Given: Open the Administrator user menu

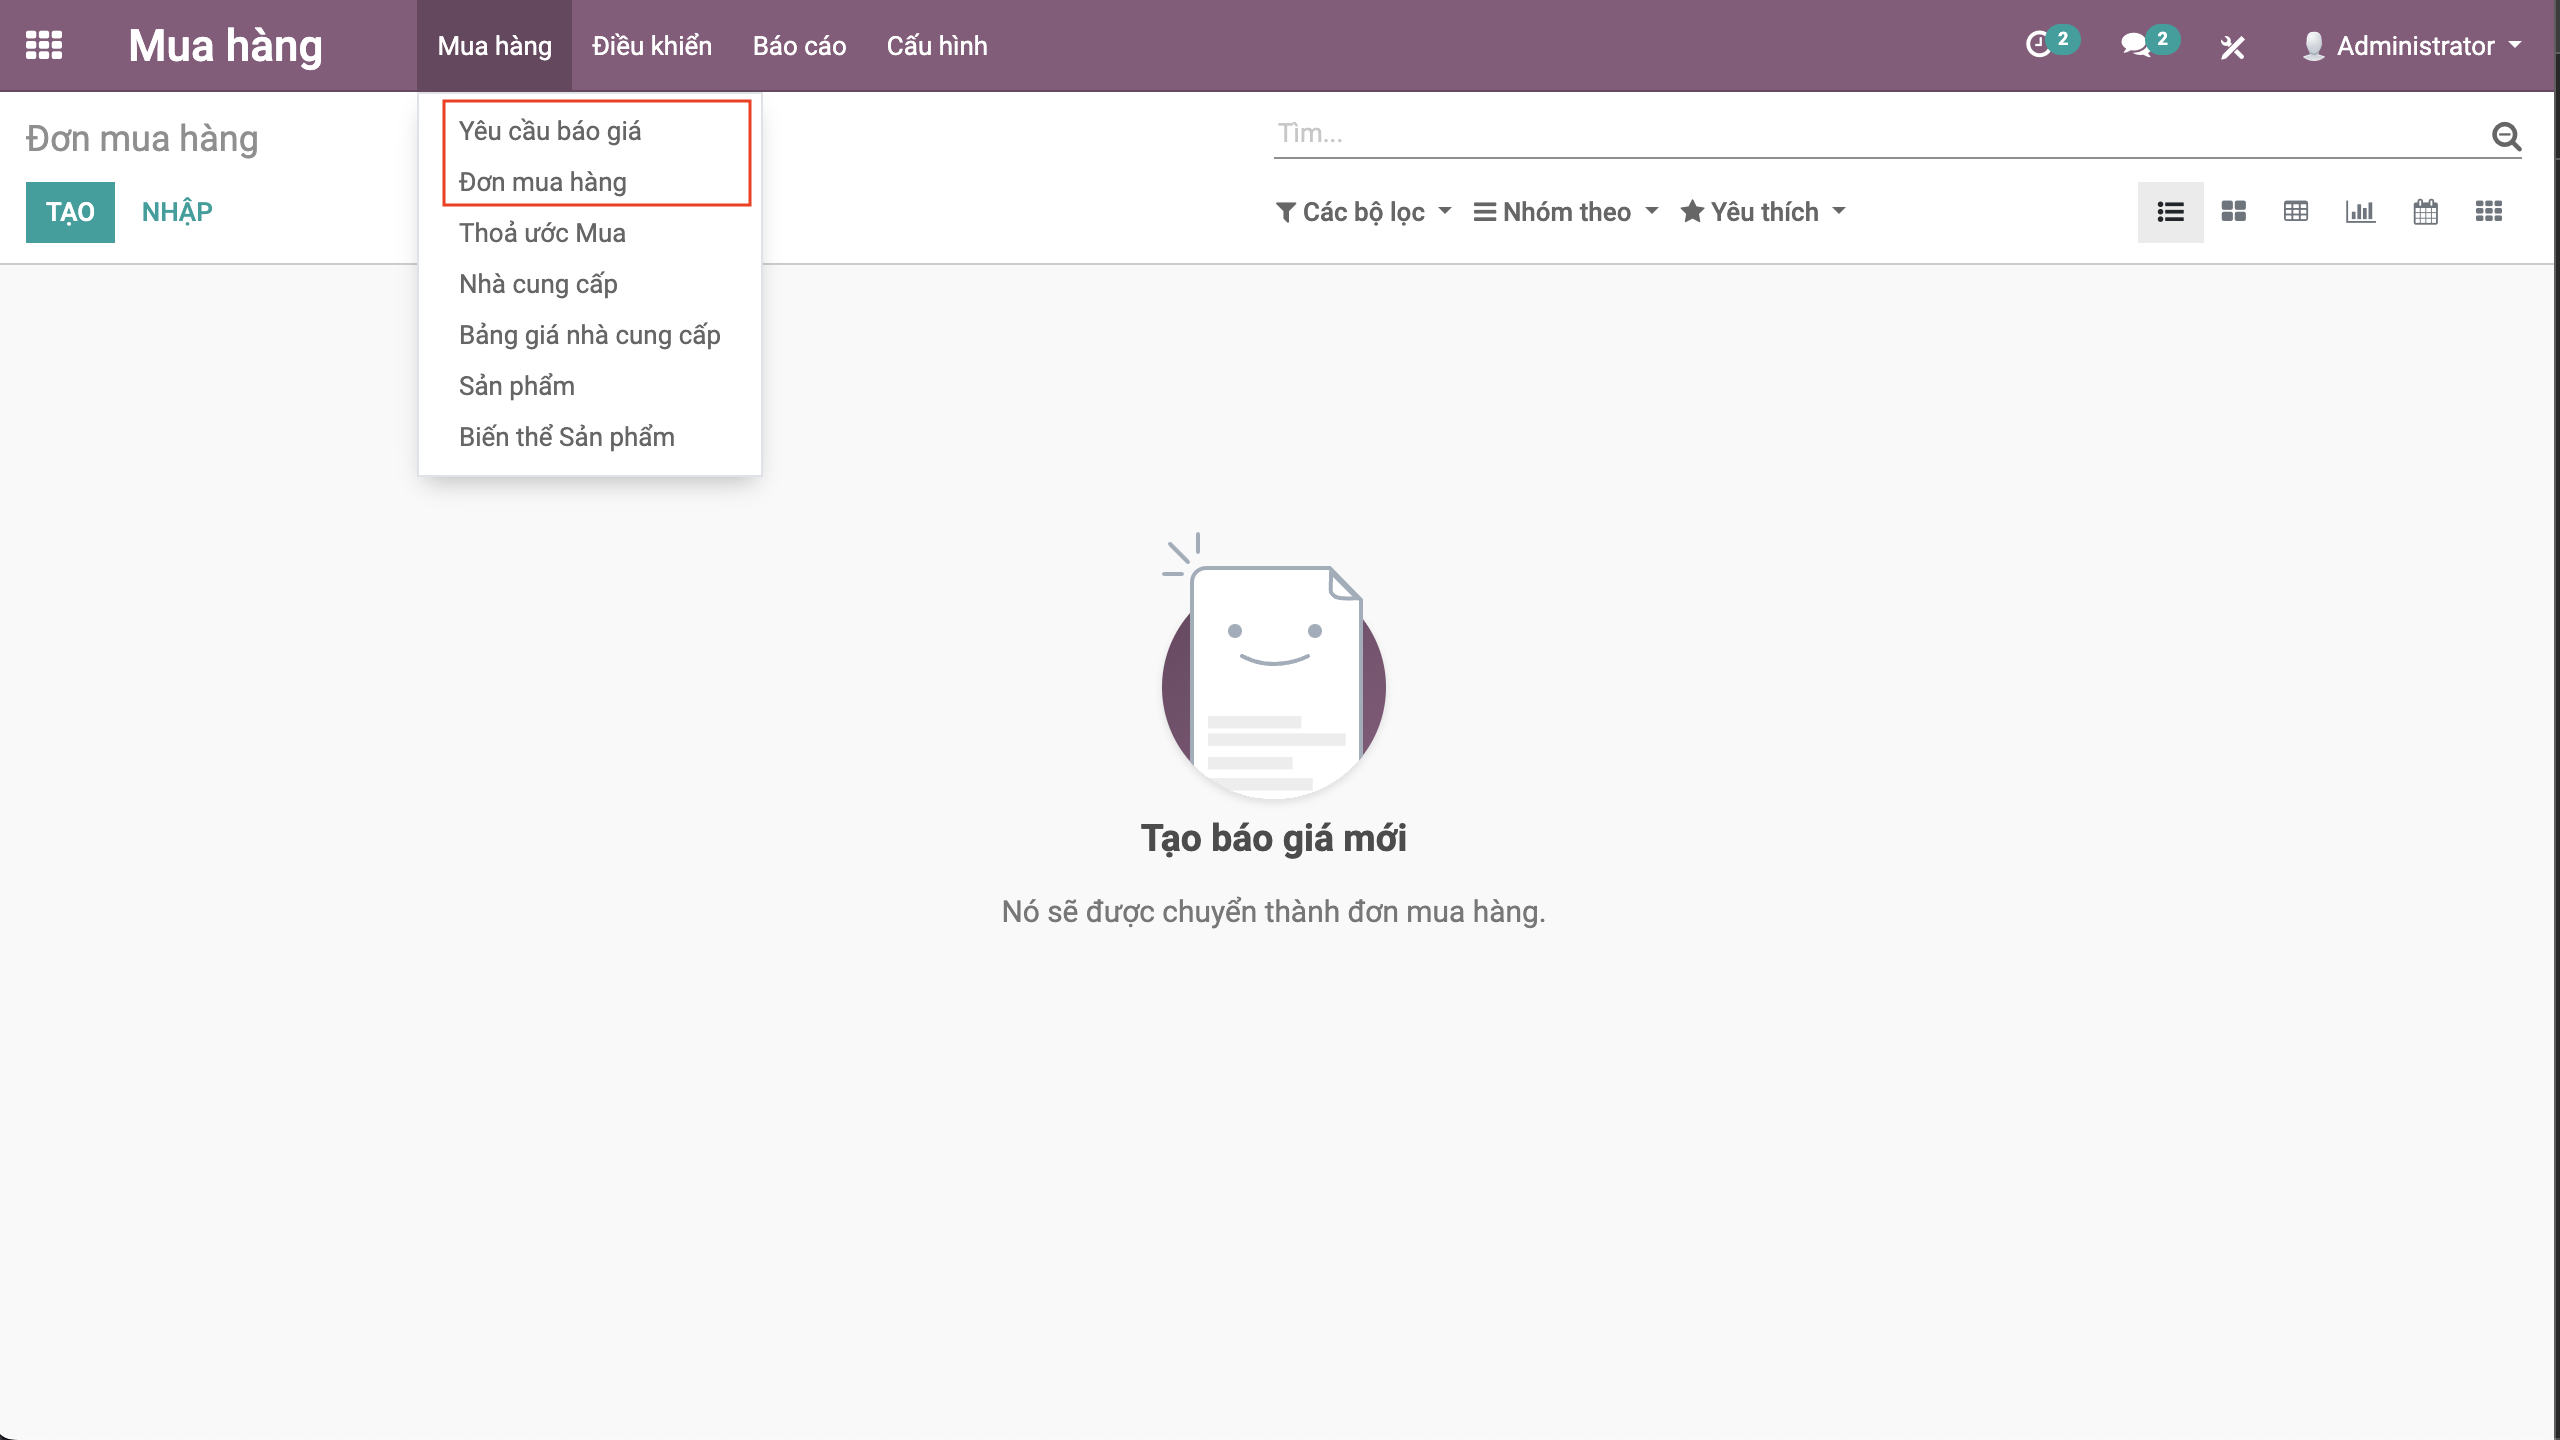Looking at the screenshot, I should coord(2411,46).
